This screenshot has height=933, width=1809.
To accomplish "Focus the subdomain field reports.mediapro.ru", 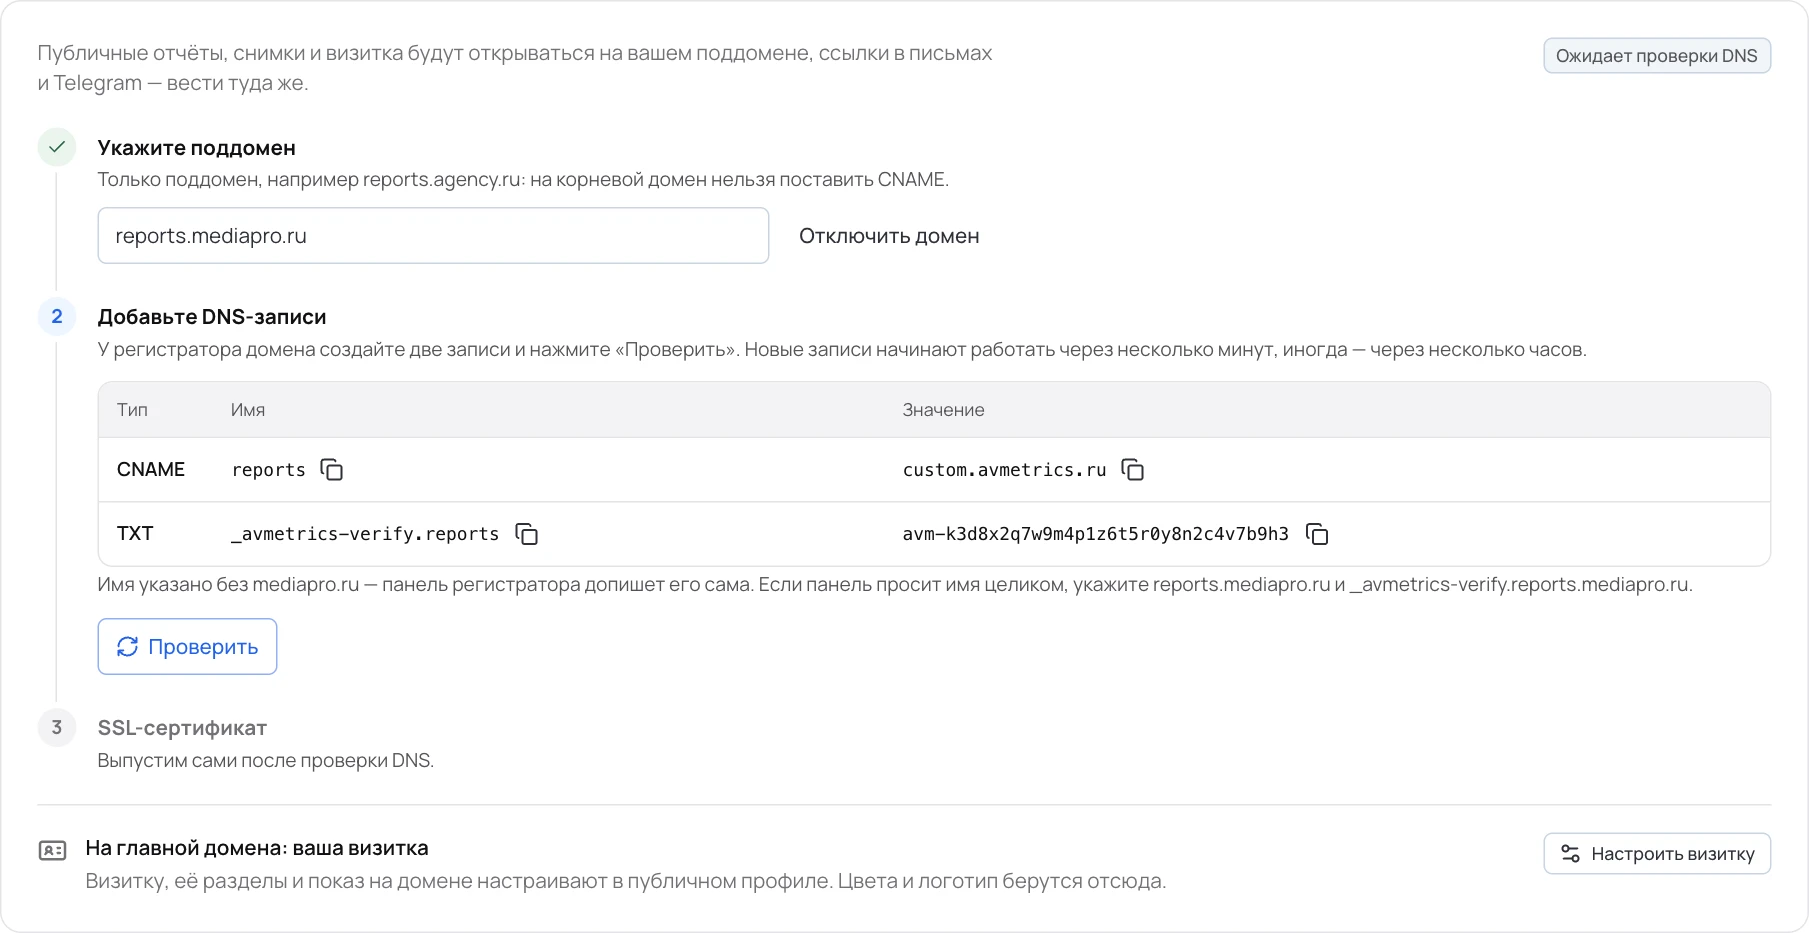I will (x=433, y=236).
